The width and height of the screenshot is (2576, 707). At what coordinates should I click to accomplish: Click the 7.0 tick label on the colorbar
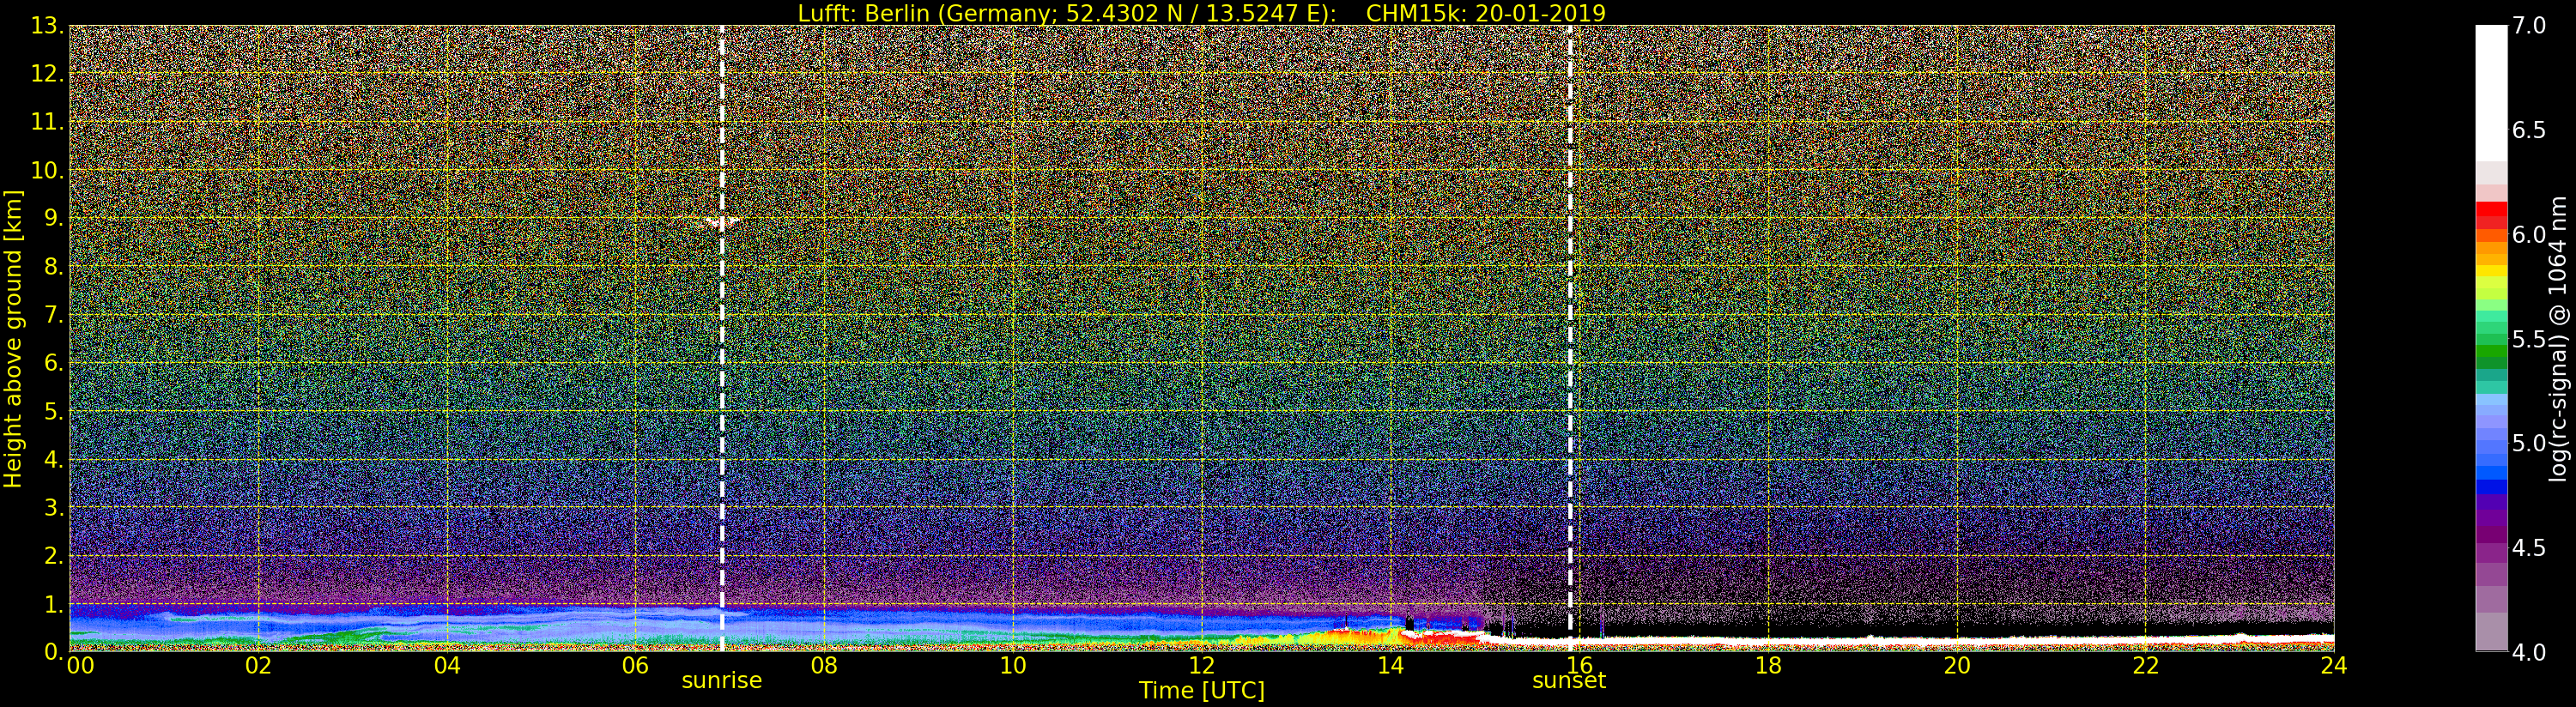pos(2529,26)
